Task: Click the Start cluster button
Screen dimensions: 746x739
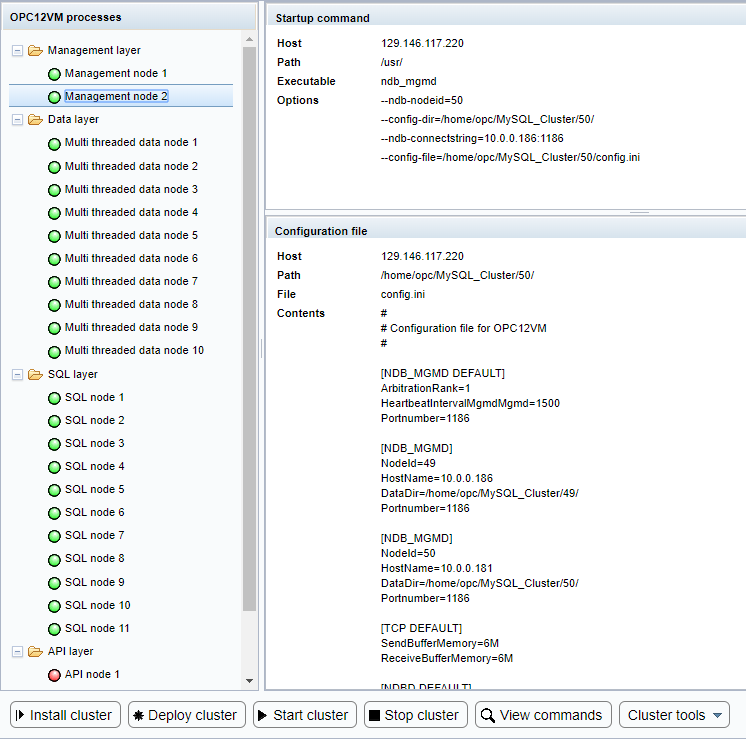Action: coord(305,715)
